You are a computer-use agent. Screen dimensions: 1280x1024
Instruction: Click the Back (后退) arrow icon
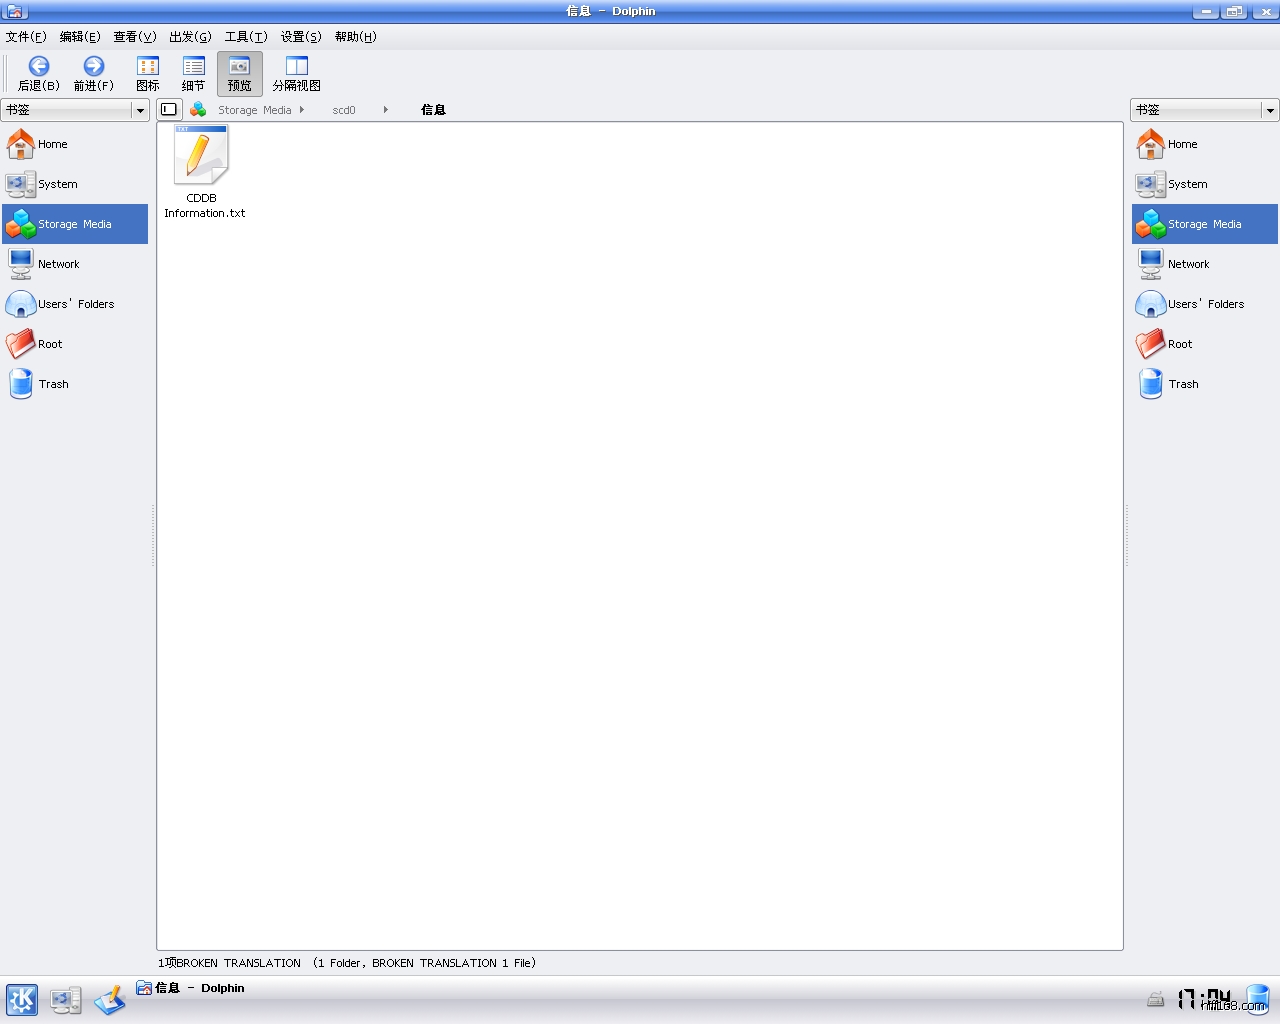click(x=38, y=67)
